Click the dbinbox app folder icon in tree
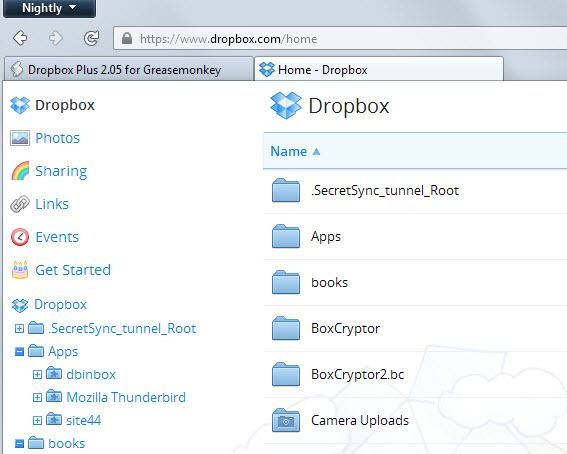 [54, 373]
